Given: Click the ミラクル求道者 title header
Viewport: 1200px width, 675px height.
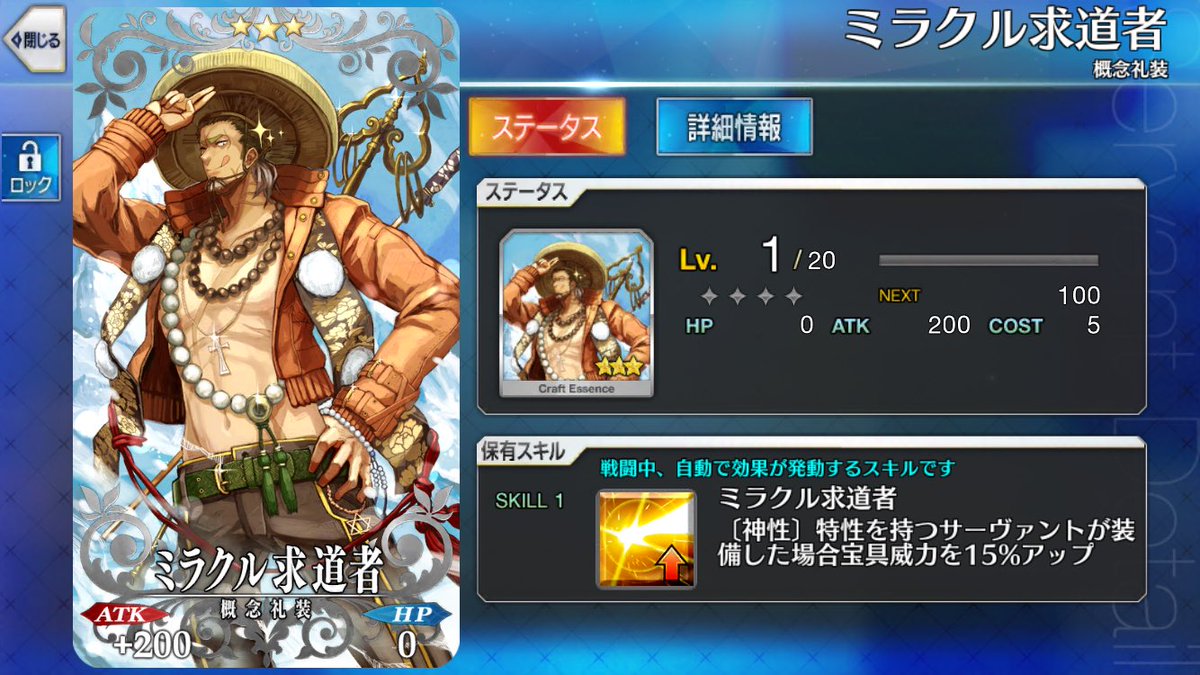Looking at the screenshot, I should (x=1005, y=31).
